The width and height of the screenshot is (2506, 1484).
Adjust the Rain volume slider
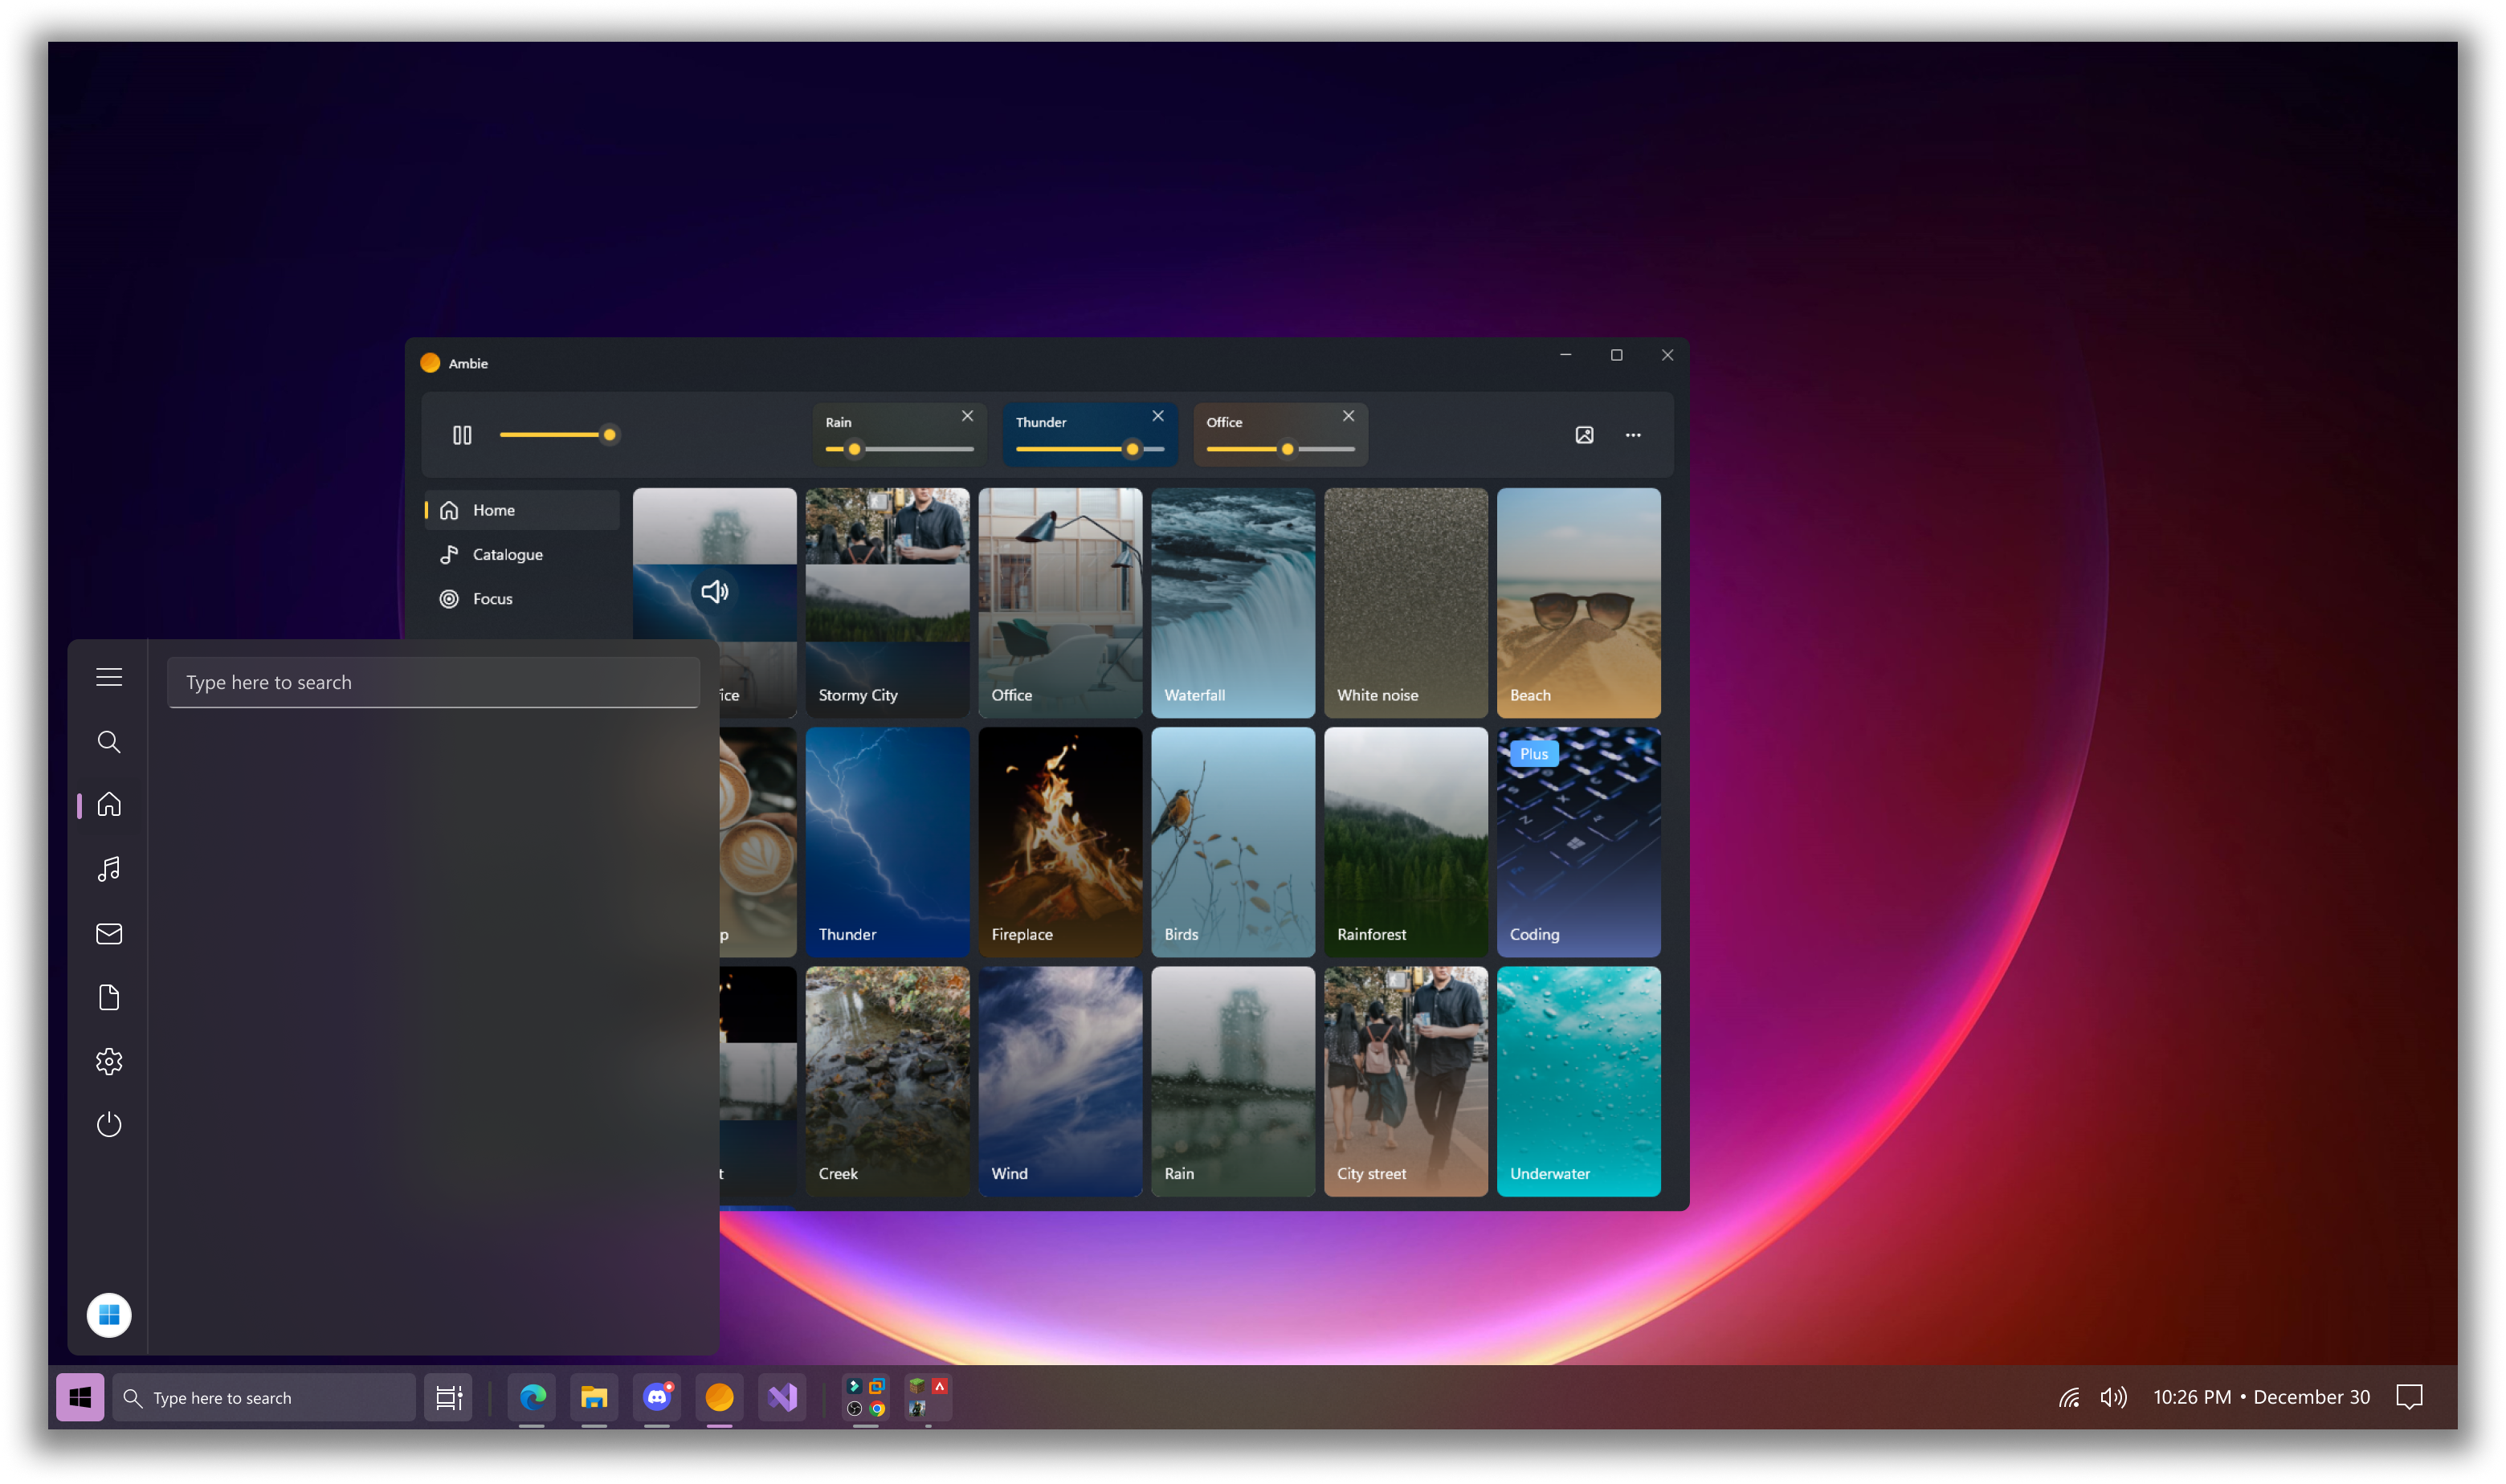(x=899, y=449)
